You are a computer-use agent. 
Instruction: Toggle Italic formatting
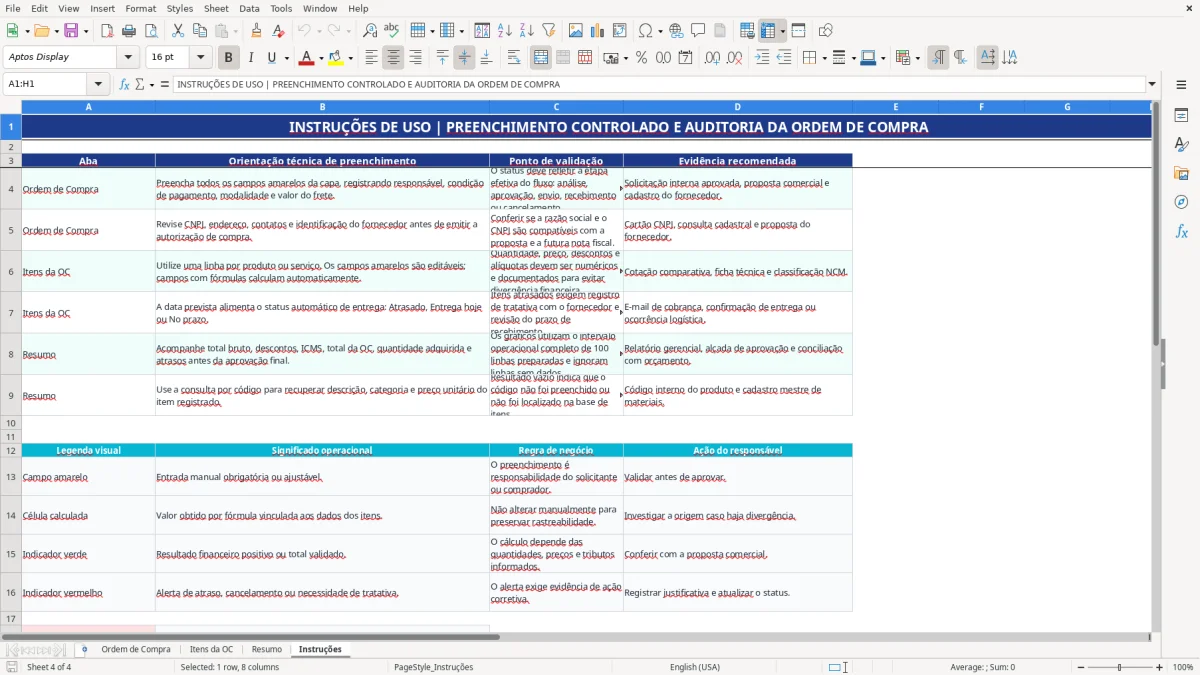pos(250,58)
